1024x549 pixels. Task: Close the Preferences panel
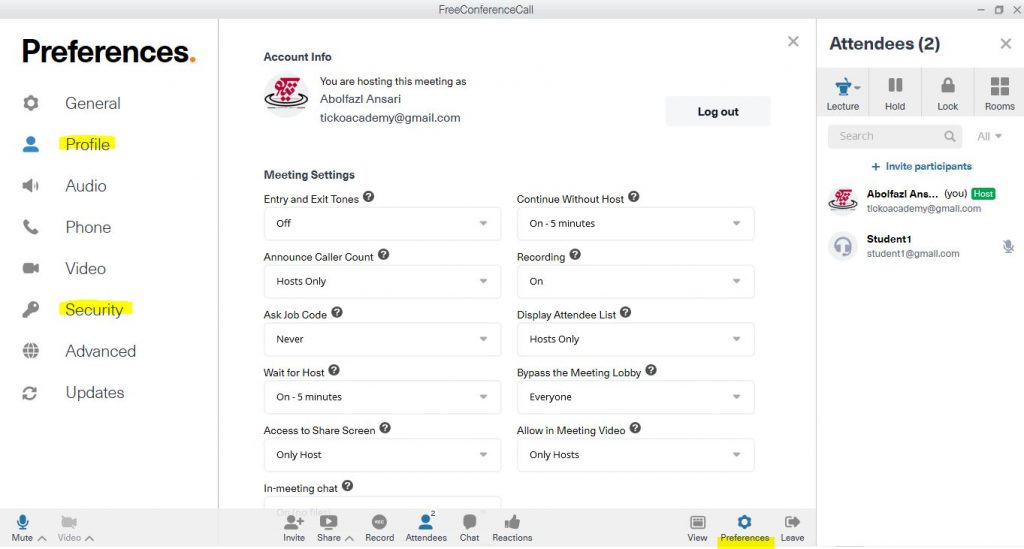(793, 42)
